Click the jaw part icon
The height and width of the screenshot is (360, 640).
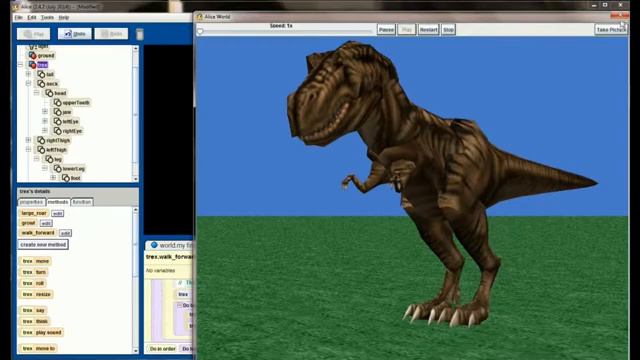click(57, 112)
